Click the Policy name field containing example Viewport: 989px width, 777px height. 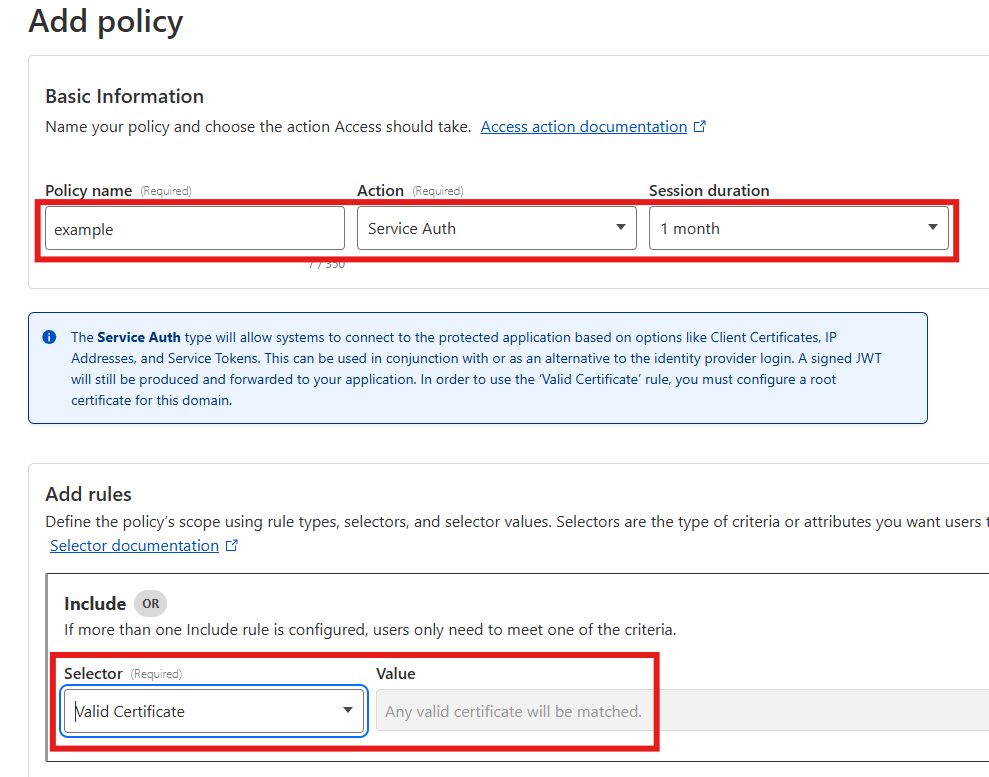(x=194, y=228)
